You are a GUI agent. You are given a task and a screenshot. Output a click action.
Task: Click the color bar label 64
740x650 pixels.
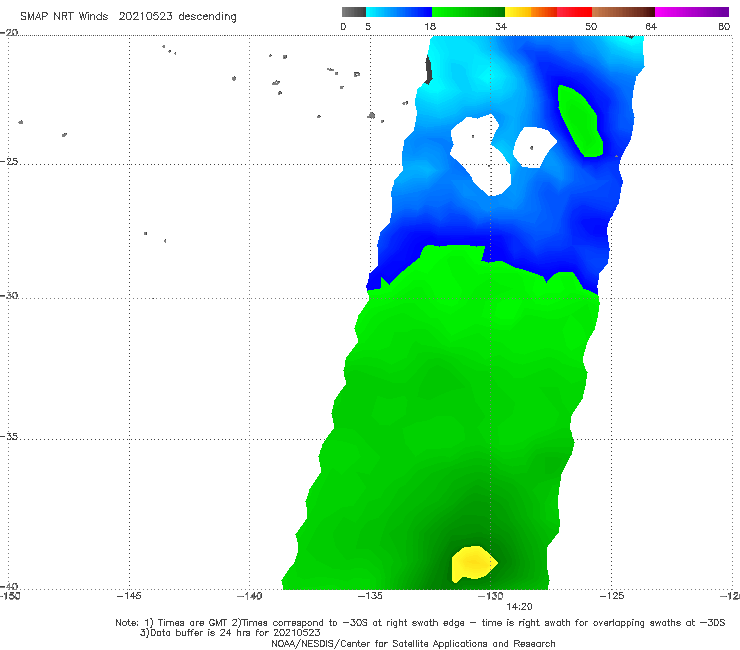(651, 26)
